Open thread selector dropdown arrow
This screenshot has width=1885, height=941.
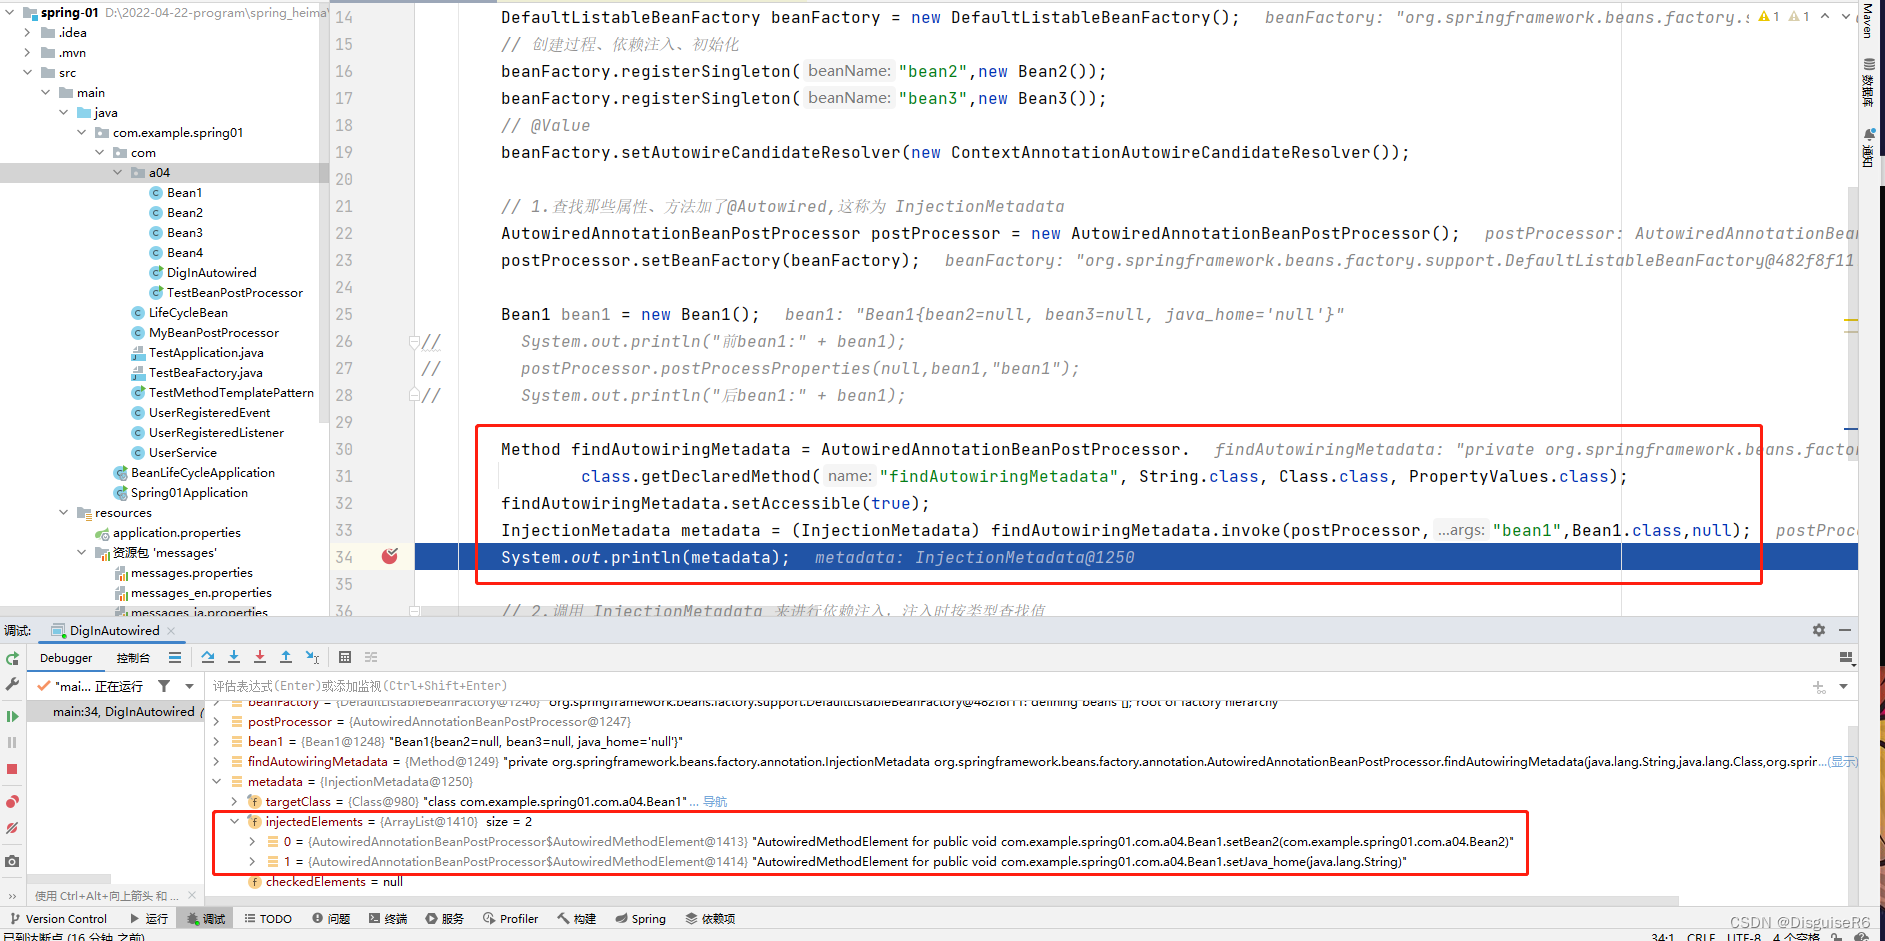coord(189,686)
